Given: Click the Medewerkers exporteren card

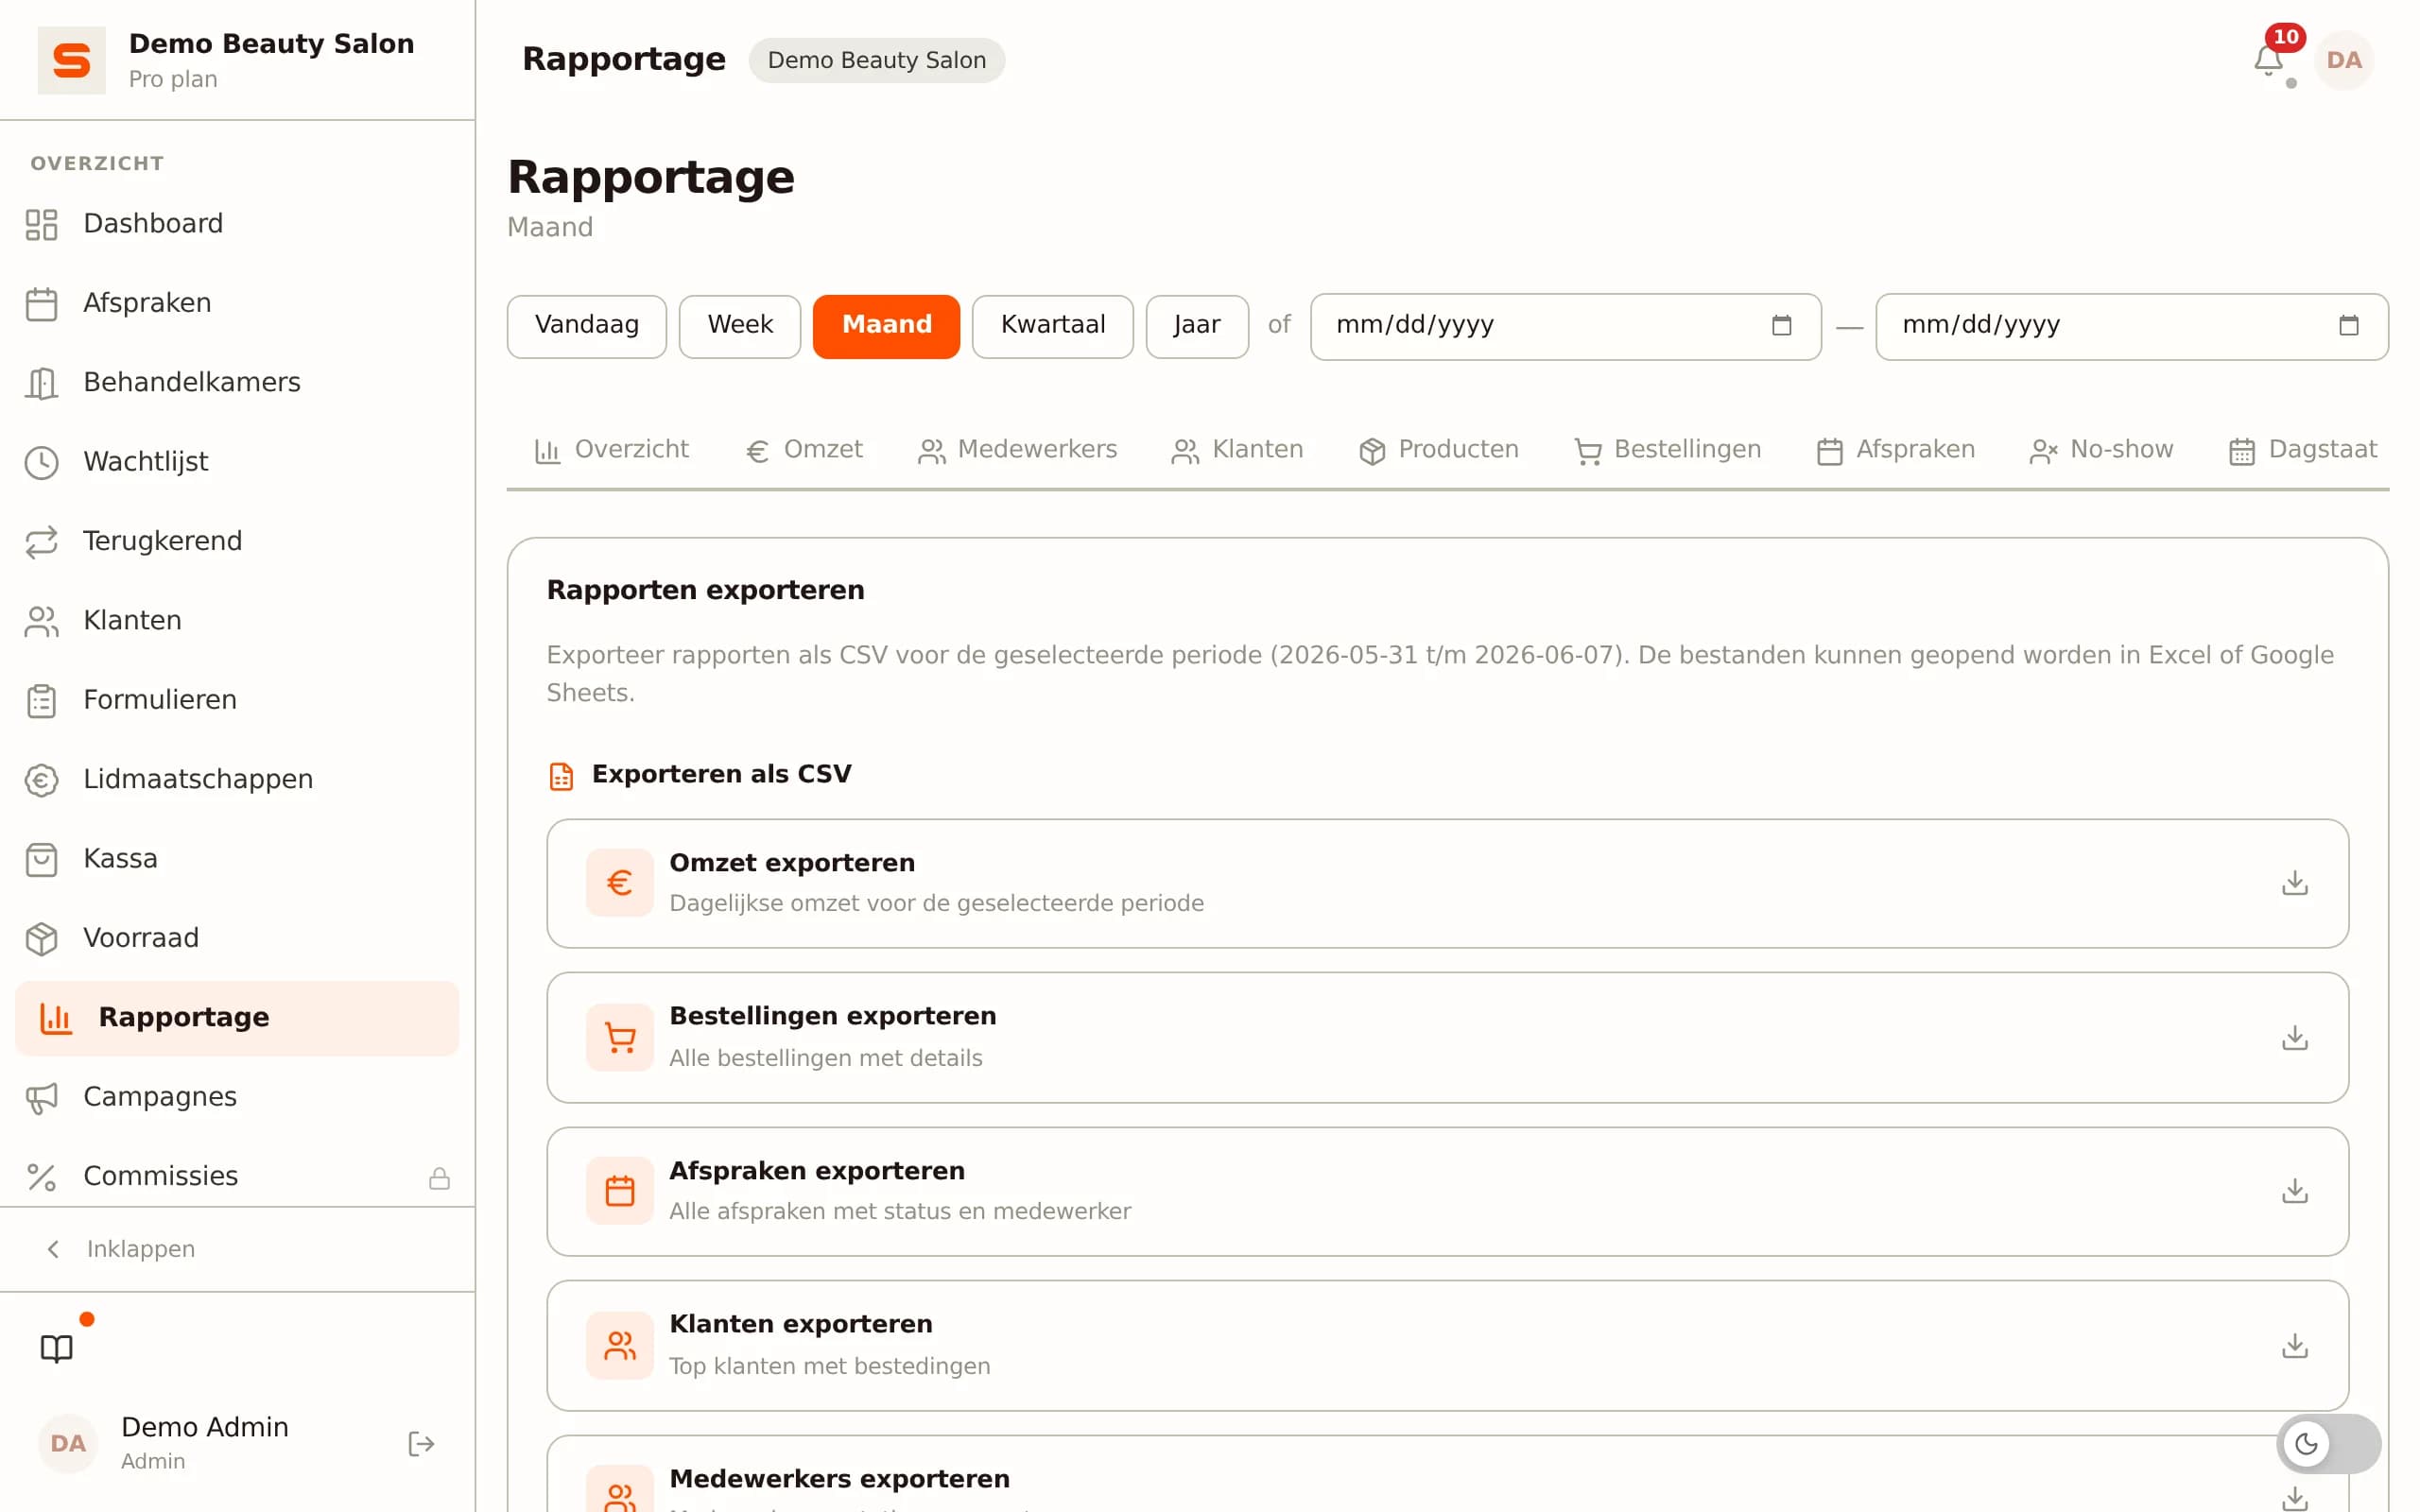Looking at the screenshot, I should pos(1447,1474).
